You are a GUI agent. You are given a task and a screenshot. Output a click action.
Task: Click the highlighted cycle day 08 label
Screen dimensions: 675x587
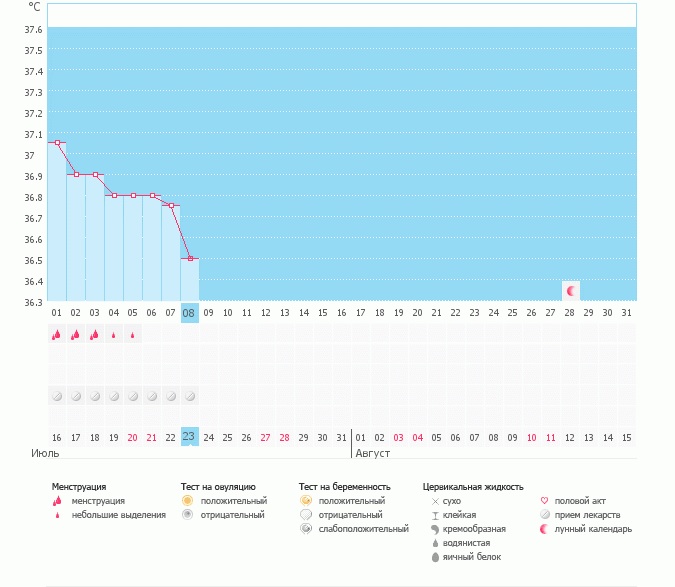pyautogui.click(x=189, y=313)
